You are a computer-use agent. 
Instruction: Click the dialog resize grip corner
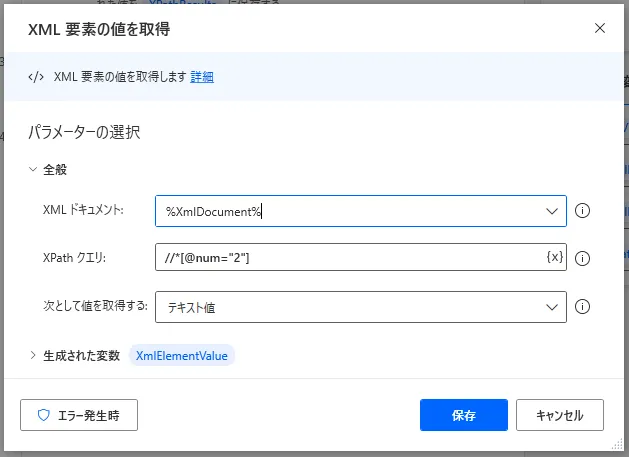[x=617, y=444]
